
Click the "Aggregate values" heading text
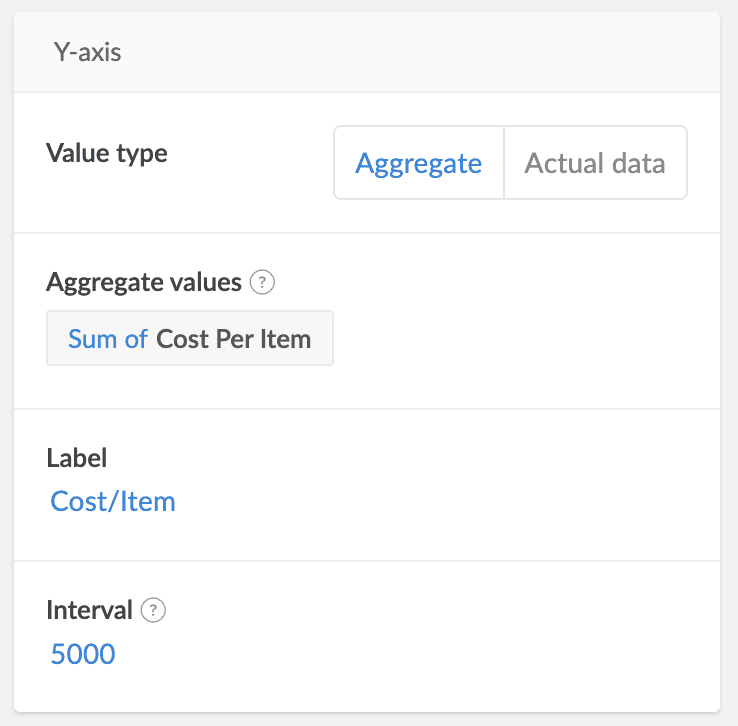pyautogui.click(x=144, y=283)
